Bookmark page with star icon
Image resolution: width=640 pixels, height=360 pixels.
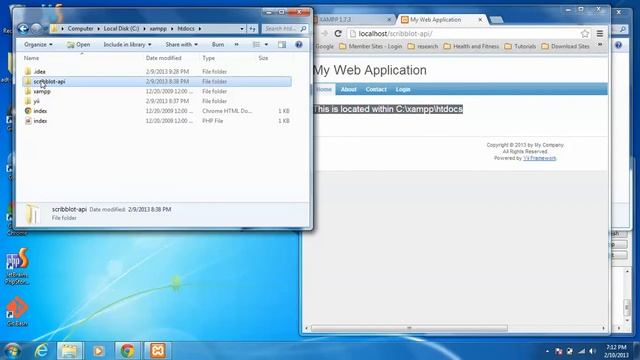click(585, 33)
